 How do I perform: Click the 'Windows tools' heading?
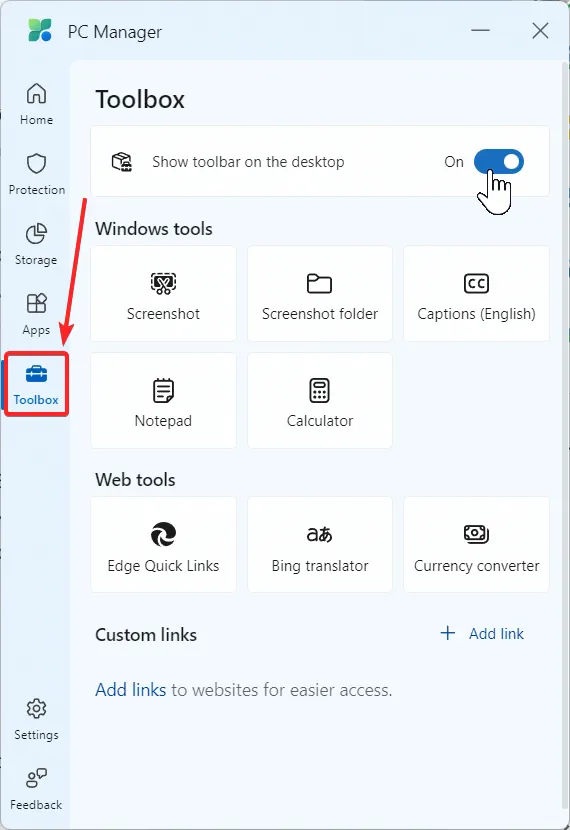point(154,229)
